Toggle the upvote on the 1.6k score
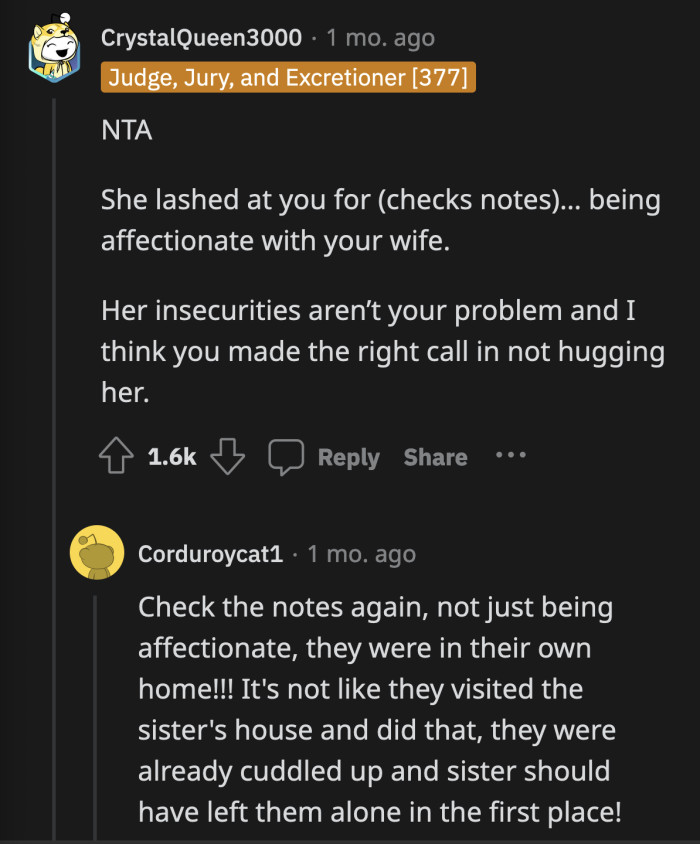The height and width of the screenshot is (844, 700). pos(116,456)
